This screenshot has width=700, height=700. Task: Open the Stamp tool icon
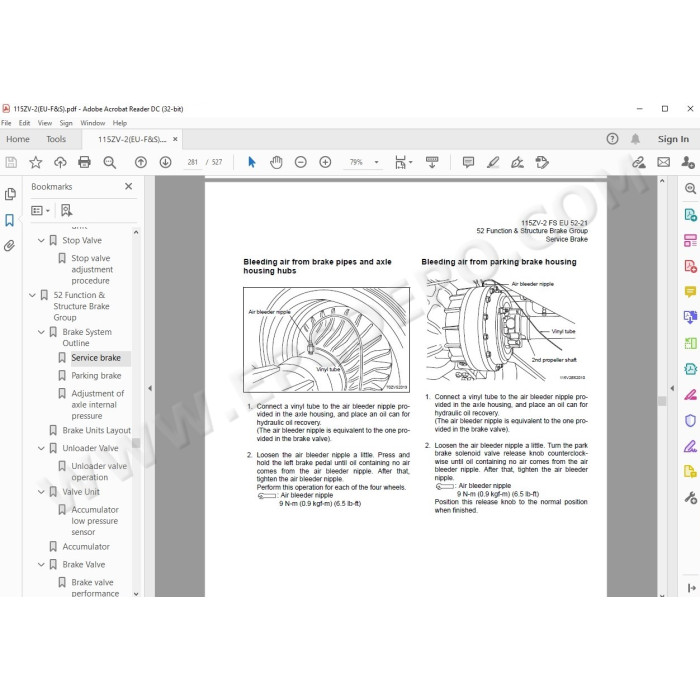point(542,162)
